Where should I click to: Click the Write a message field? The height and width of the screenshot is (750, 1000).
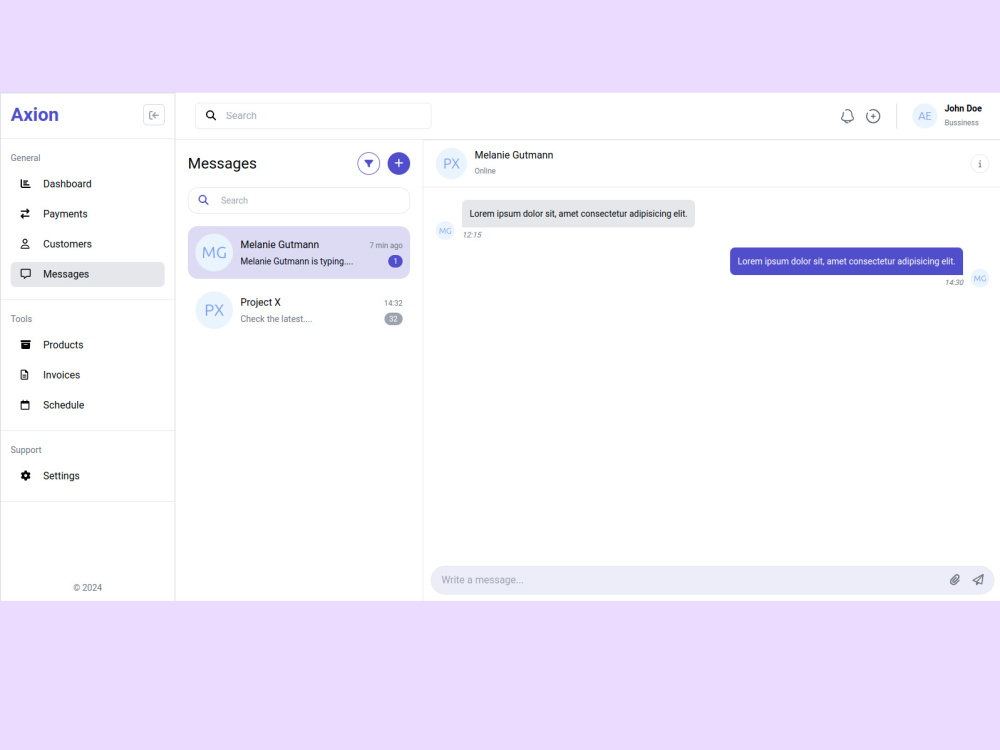[x=689, y=580]
